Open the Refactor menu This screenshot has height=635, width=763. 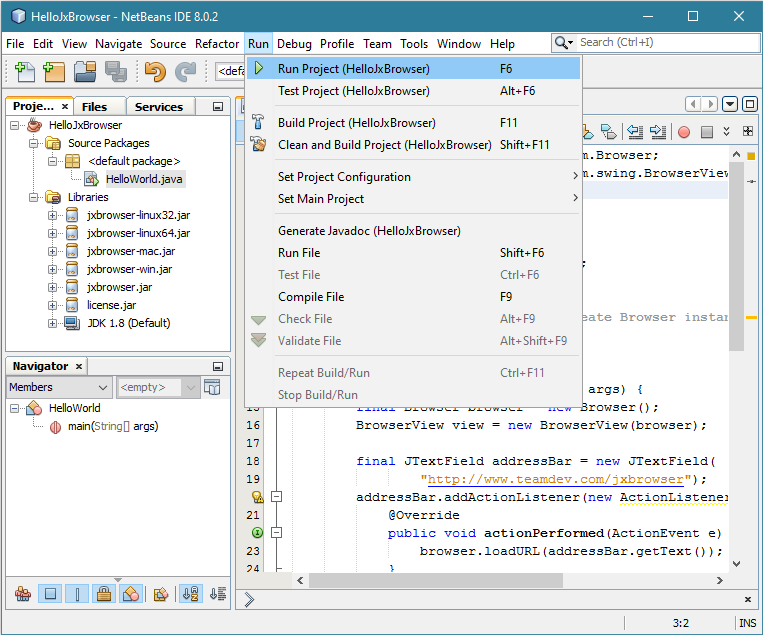tap(217, 44)
